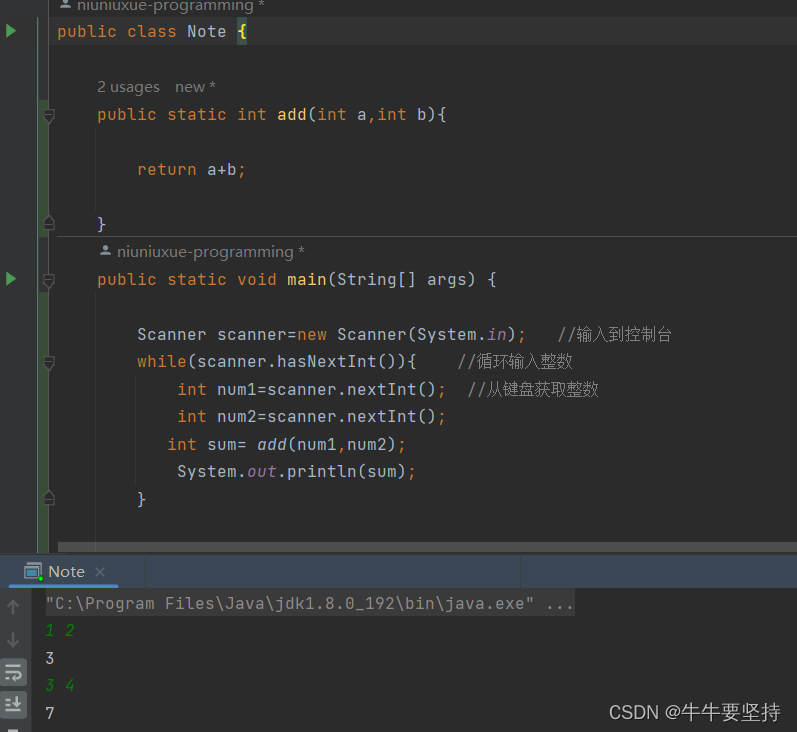
Task: Click the class name Note in declaration
Action: 206,32
